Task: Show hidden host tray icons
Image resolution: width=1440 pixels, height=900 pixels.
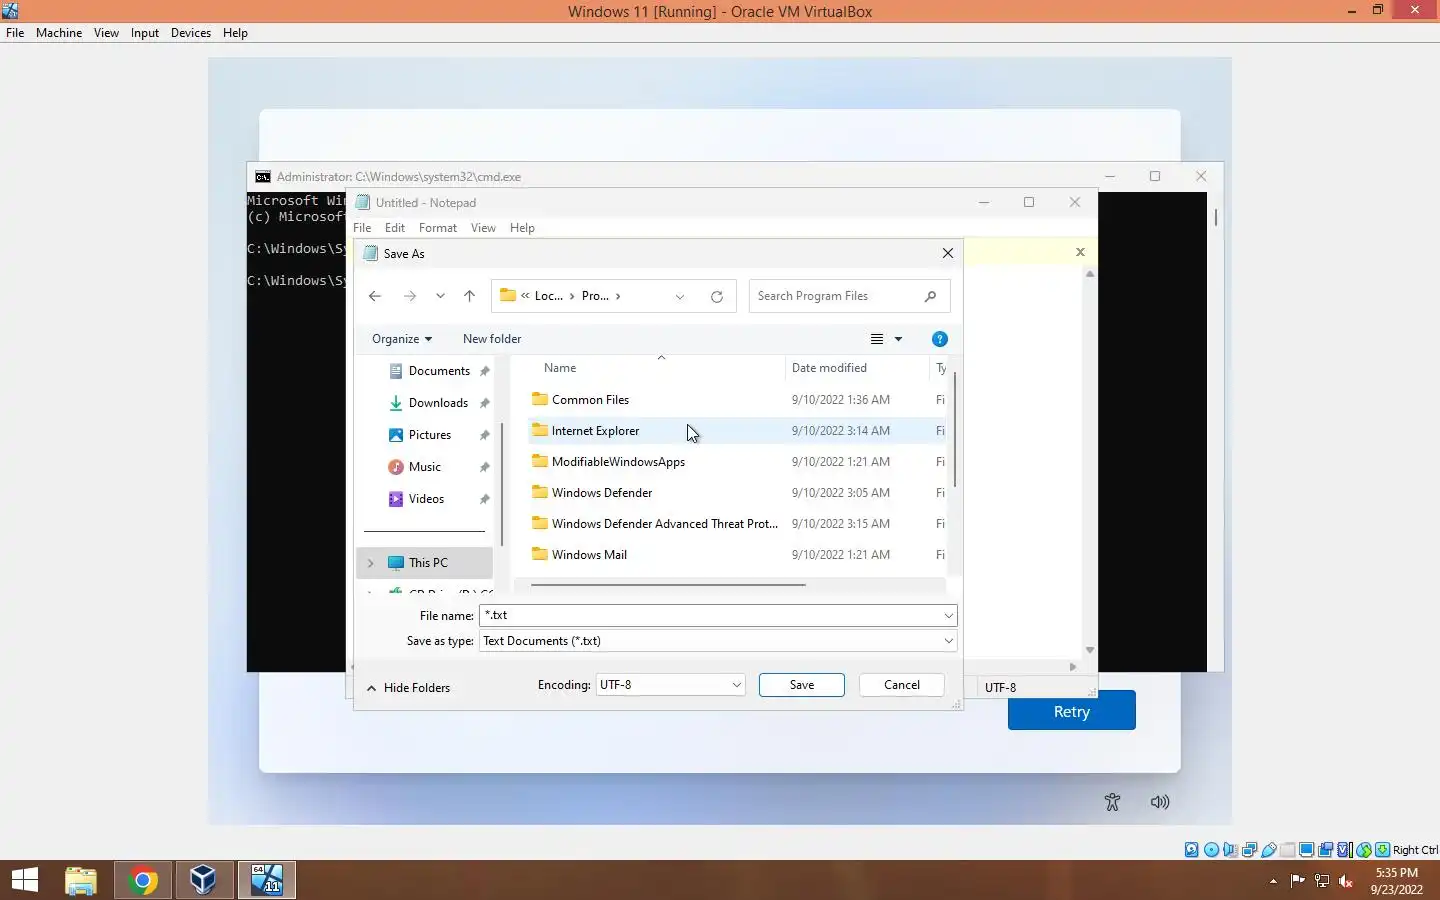Action: click(x=1273, y=881)
